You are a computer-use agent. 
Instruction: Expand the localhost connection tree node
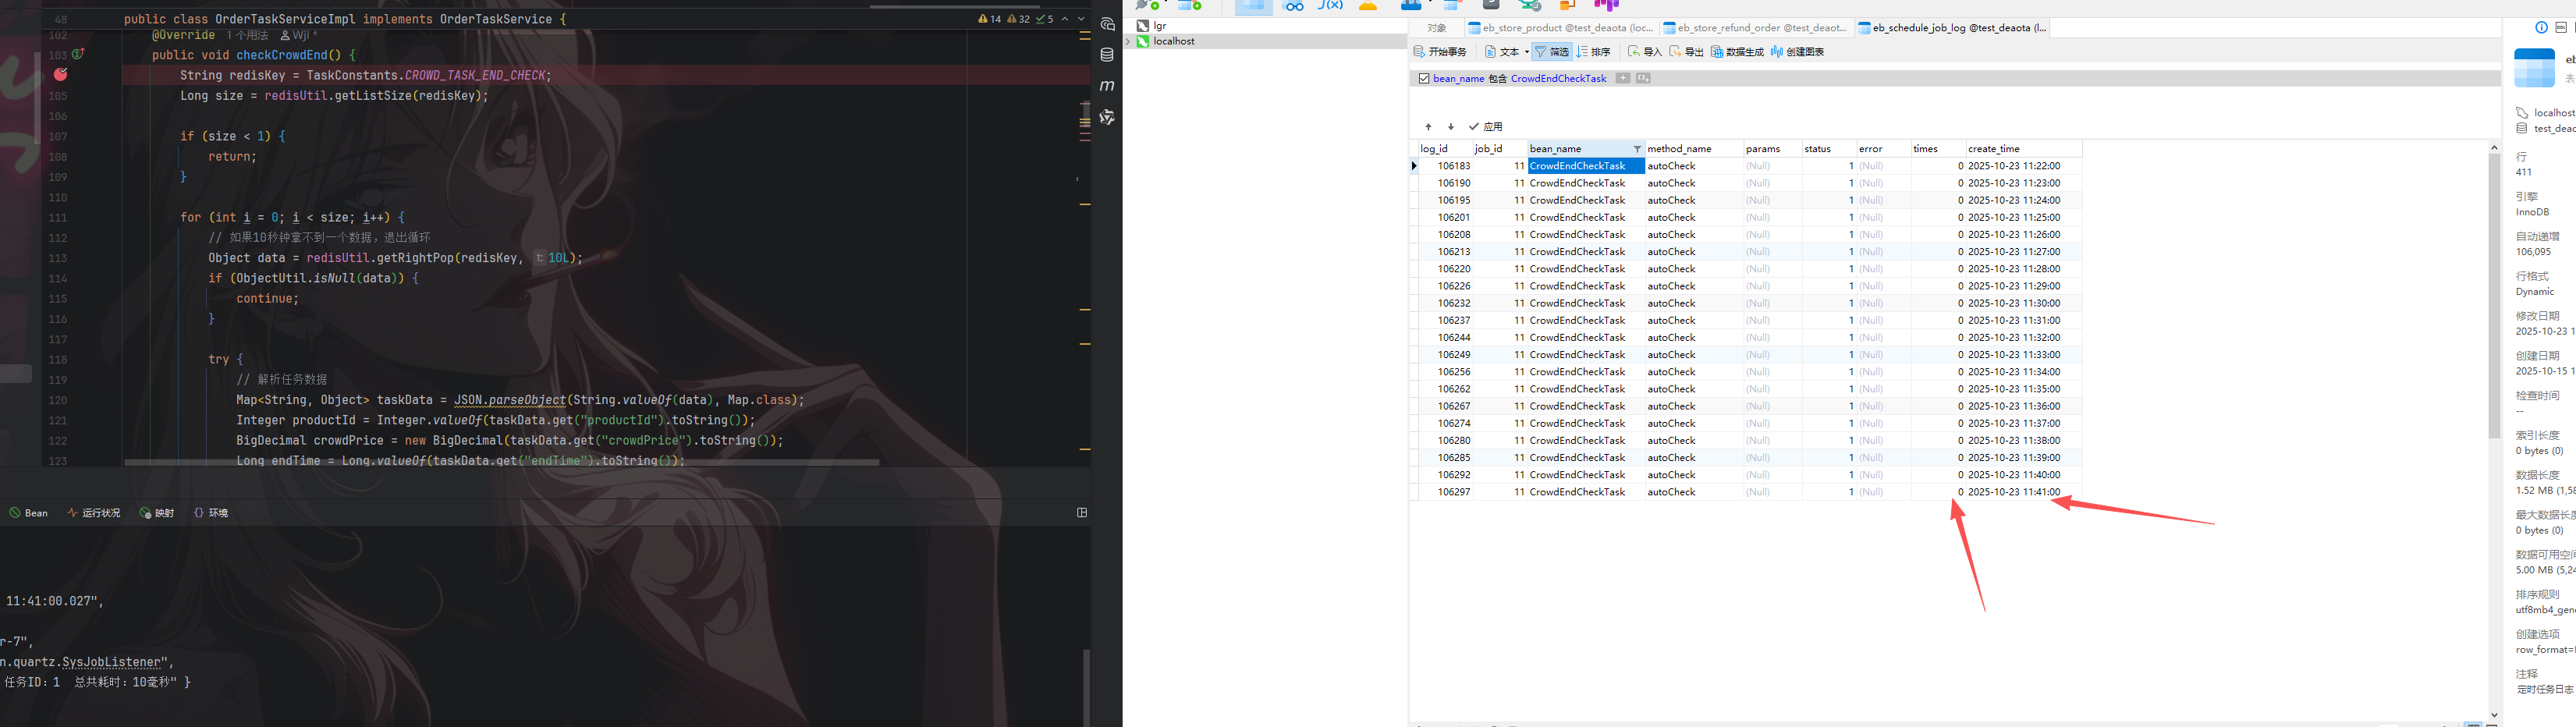1129,42
